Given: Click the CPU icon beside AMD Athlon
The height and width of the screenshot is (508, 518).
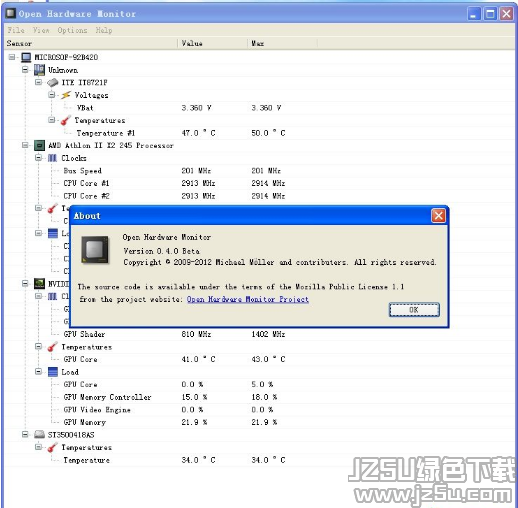Looking at the screenshot, I should [x=39, y=145].
